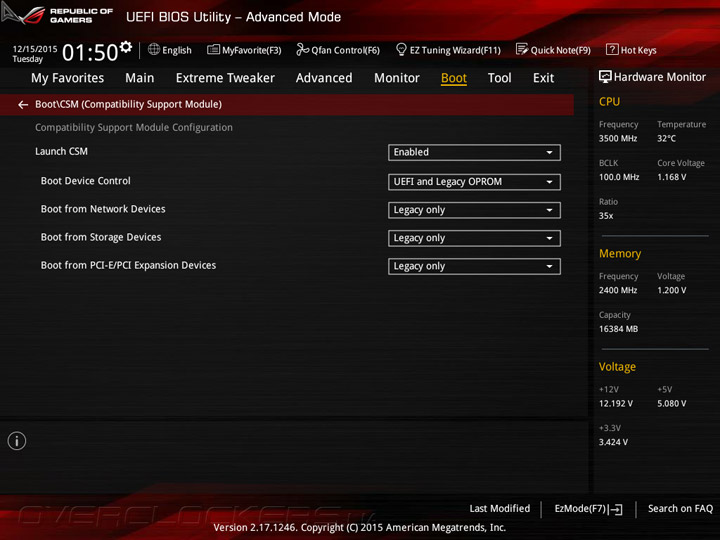This screenshot has width=720, height=540.
Task: Start EZ Tuning Wizard(F11) label
Action: pos(455,51)
